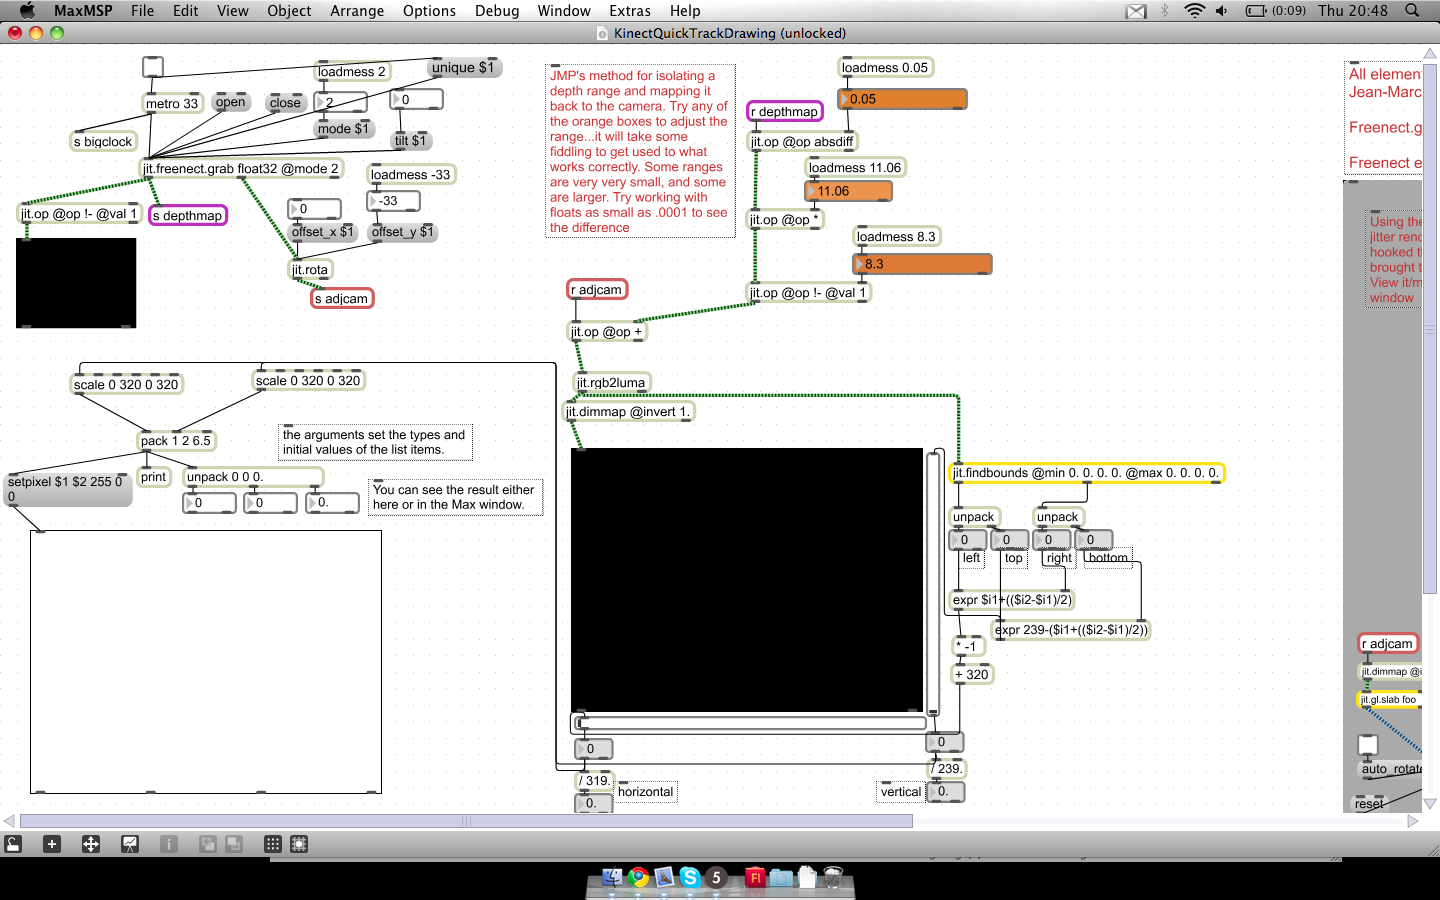
Task: Click the Inspector info icon
Action: tap(169, 844)
